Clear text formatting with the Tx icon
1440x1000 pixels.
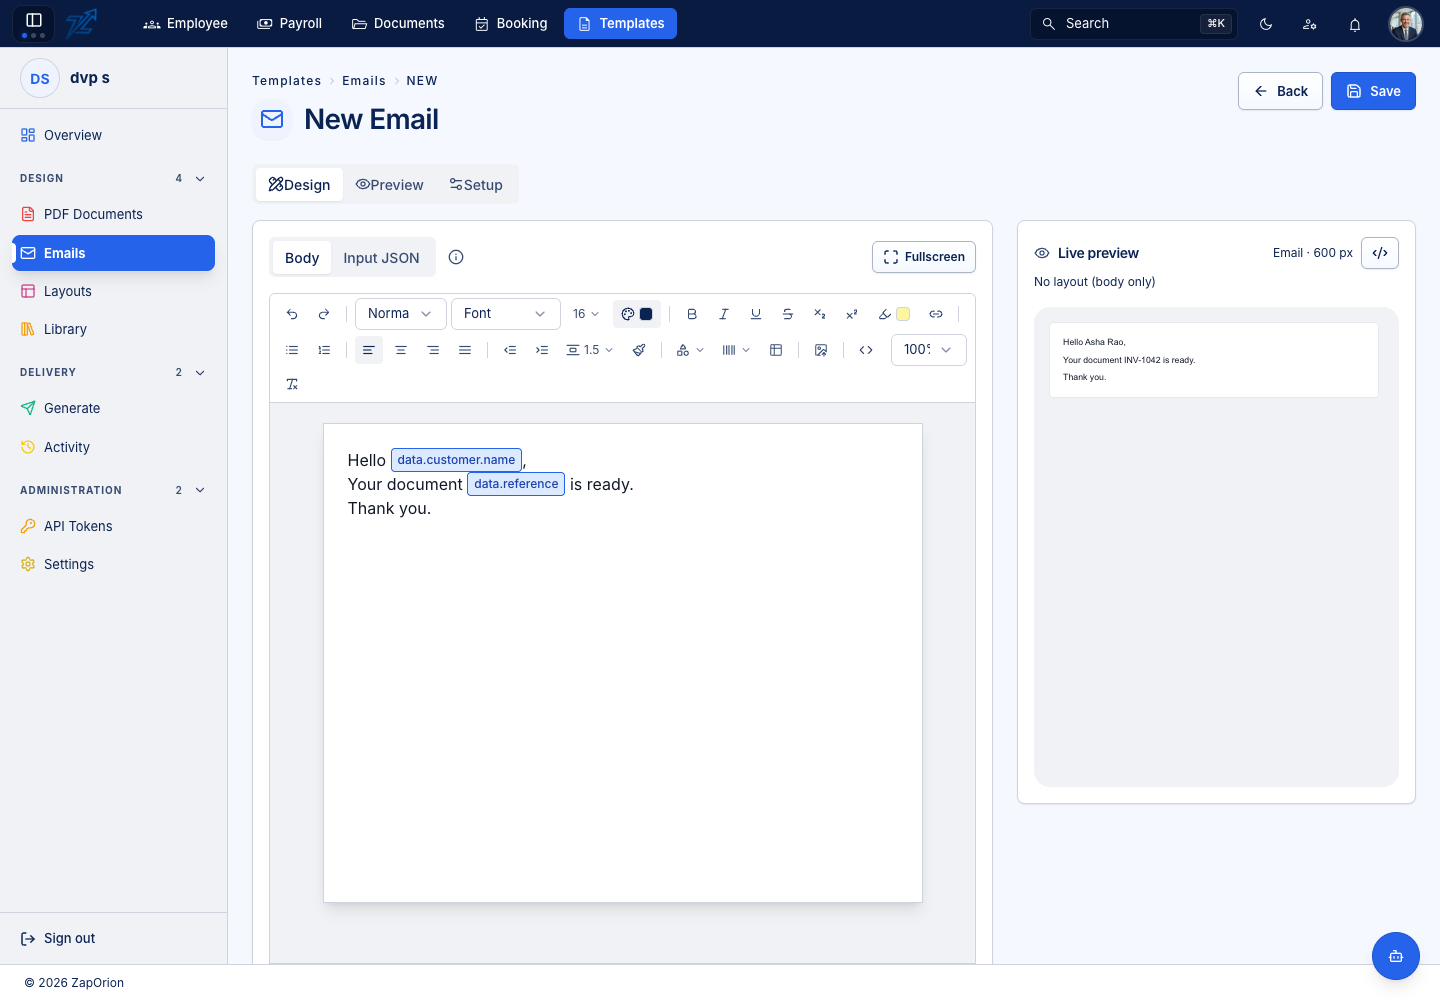[292, 384]
